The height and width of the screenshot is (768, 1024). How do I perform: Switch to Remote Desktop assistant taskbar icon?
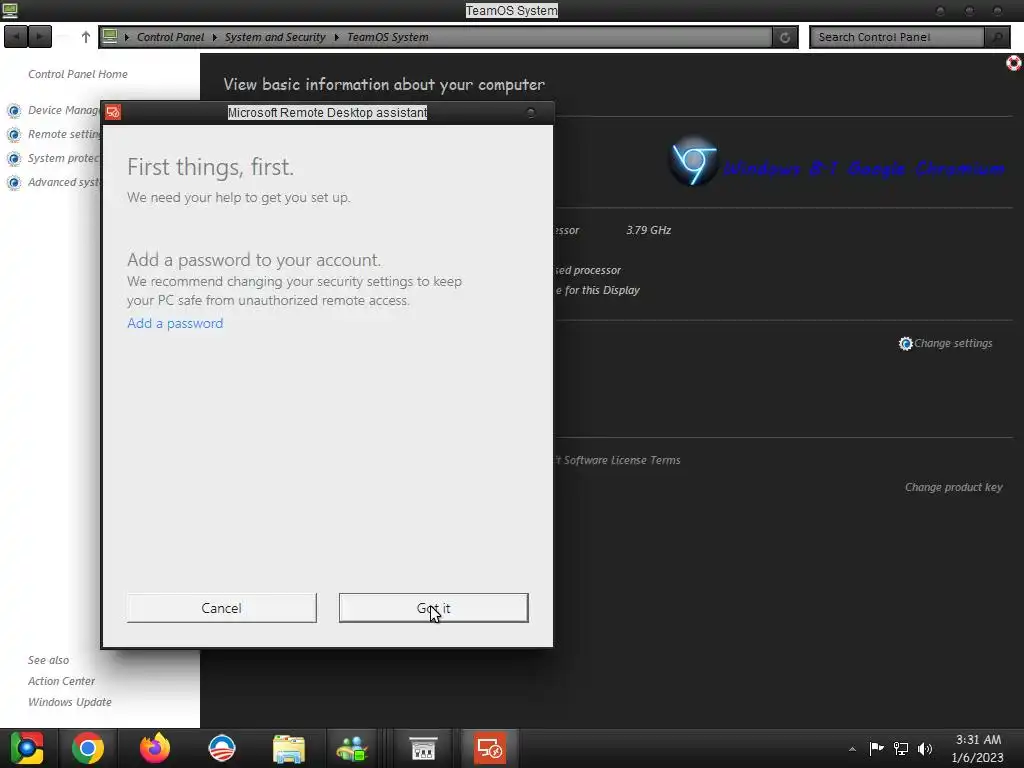point(490,748)
